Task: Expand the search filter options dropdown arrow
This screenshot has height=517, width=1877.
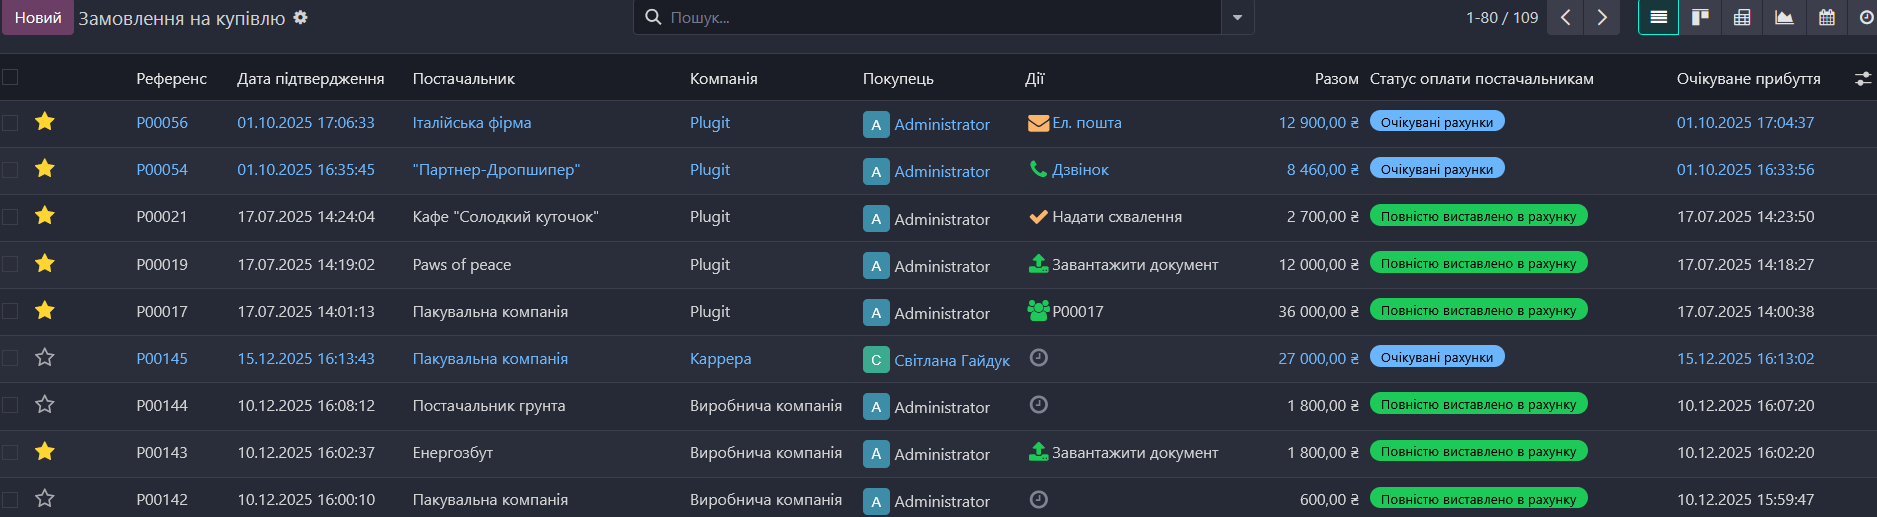Action: coord(1237,17)
